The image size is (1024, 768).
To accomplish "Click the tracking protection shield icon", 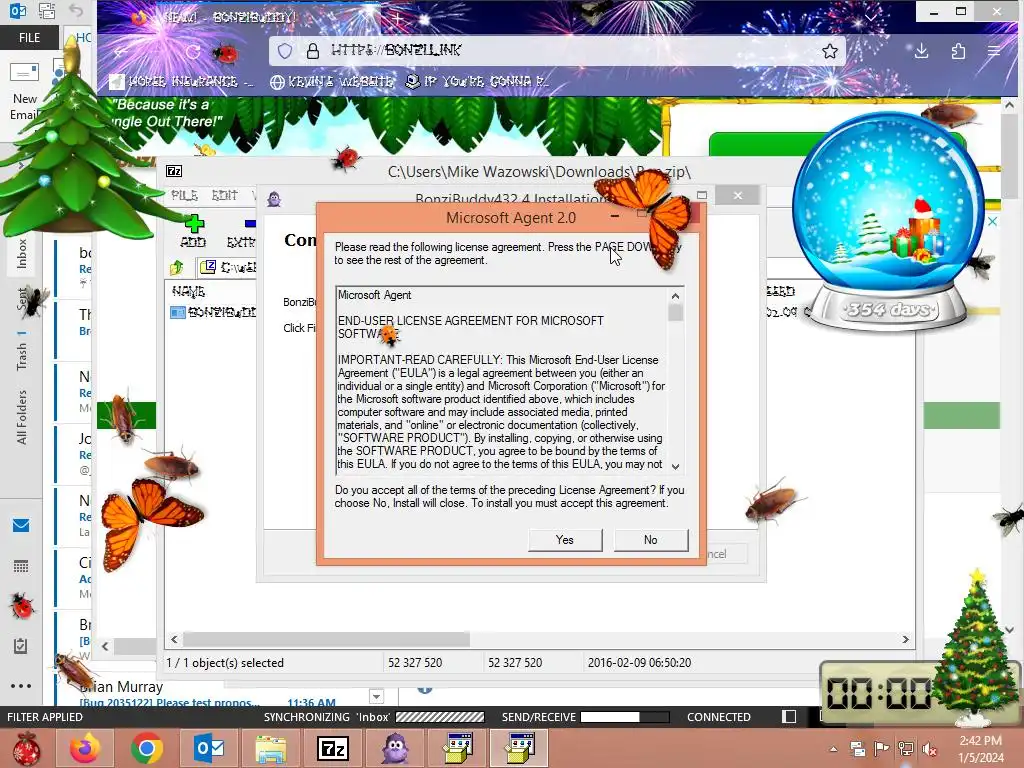I will 285,51.
